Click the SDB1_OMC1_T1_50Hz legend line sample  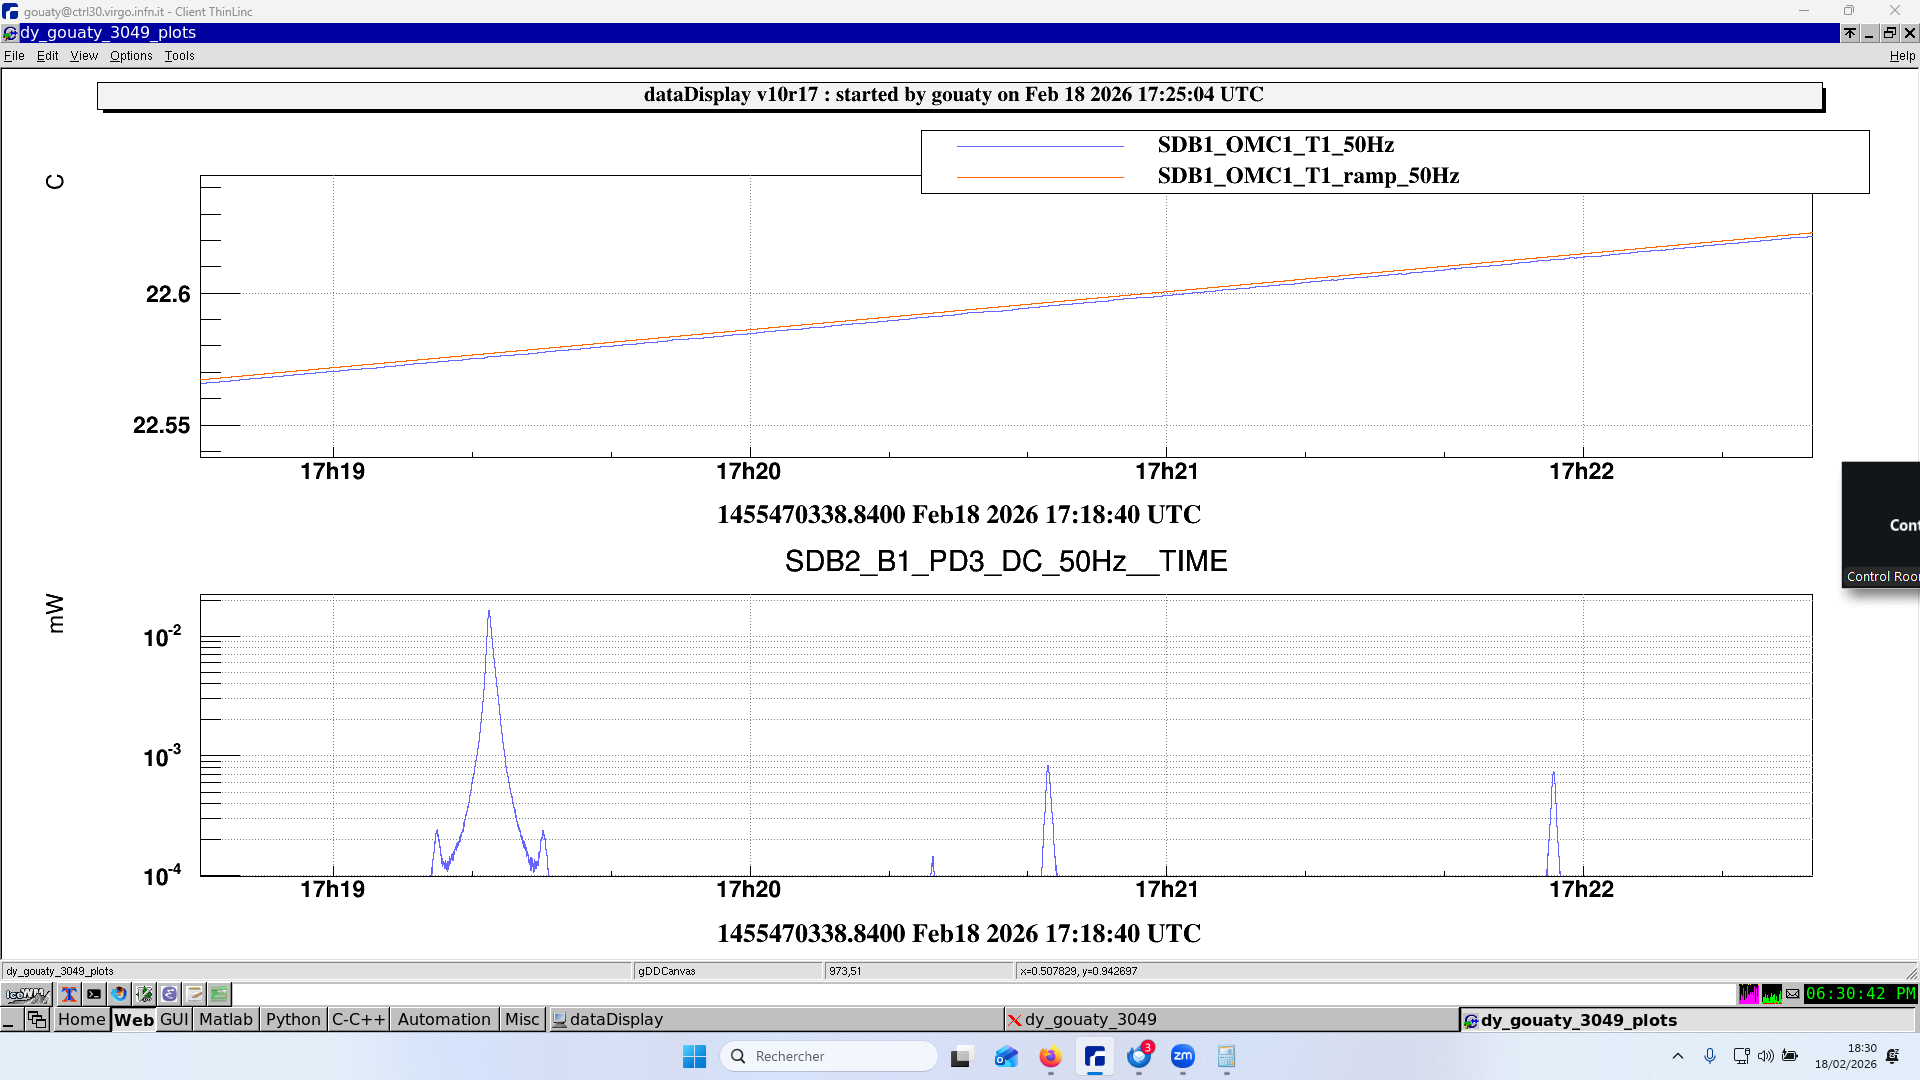1040,146
